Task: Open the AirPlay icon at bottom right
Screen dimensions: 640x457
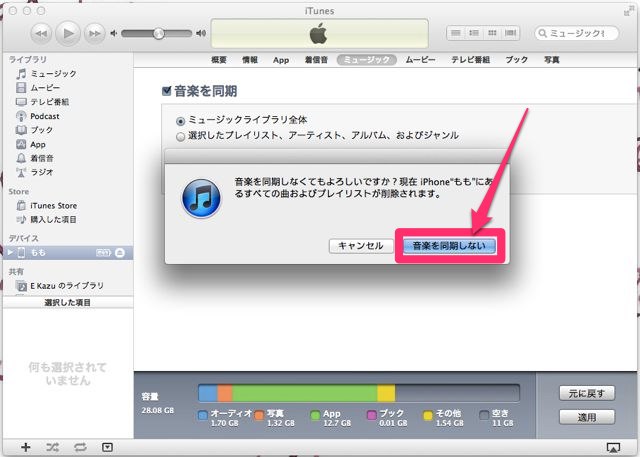Action: [613, 448]
